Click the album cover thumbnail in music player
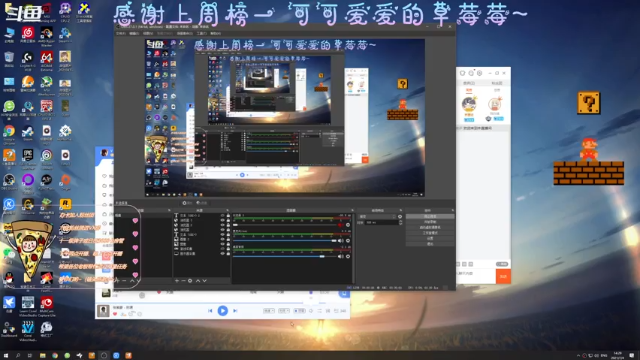Viewport: 640px width, 360px height. pyautogui.click(x=103, y=311)
